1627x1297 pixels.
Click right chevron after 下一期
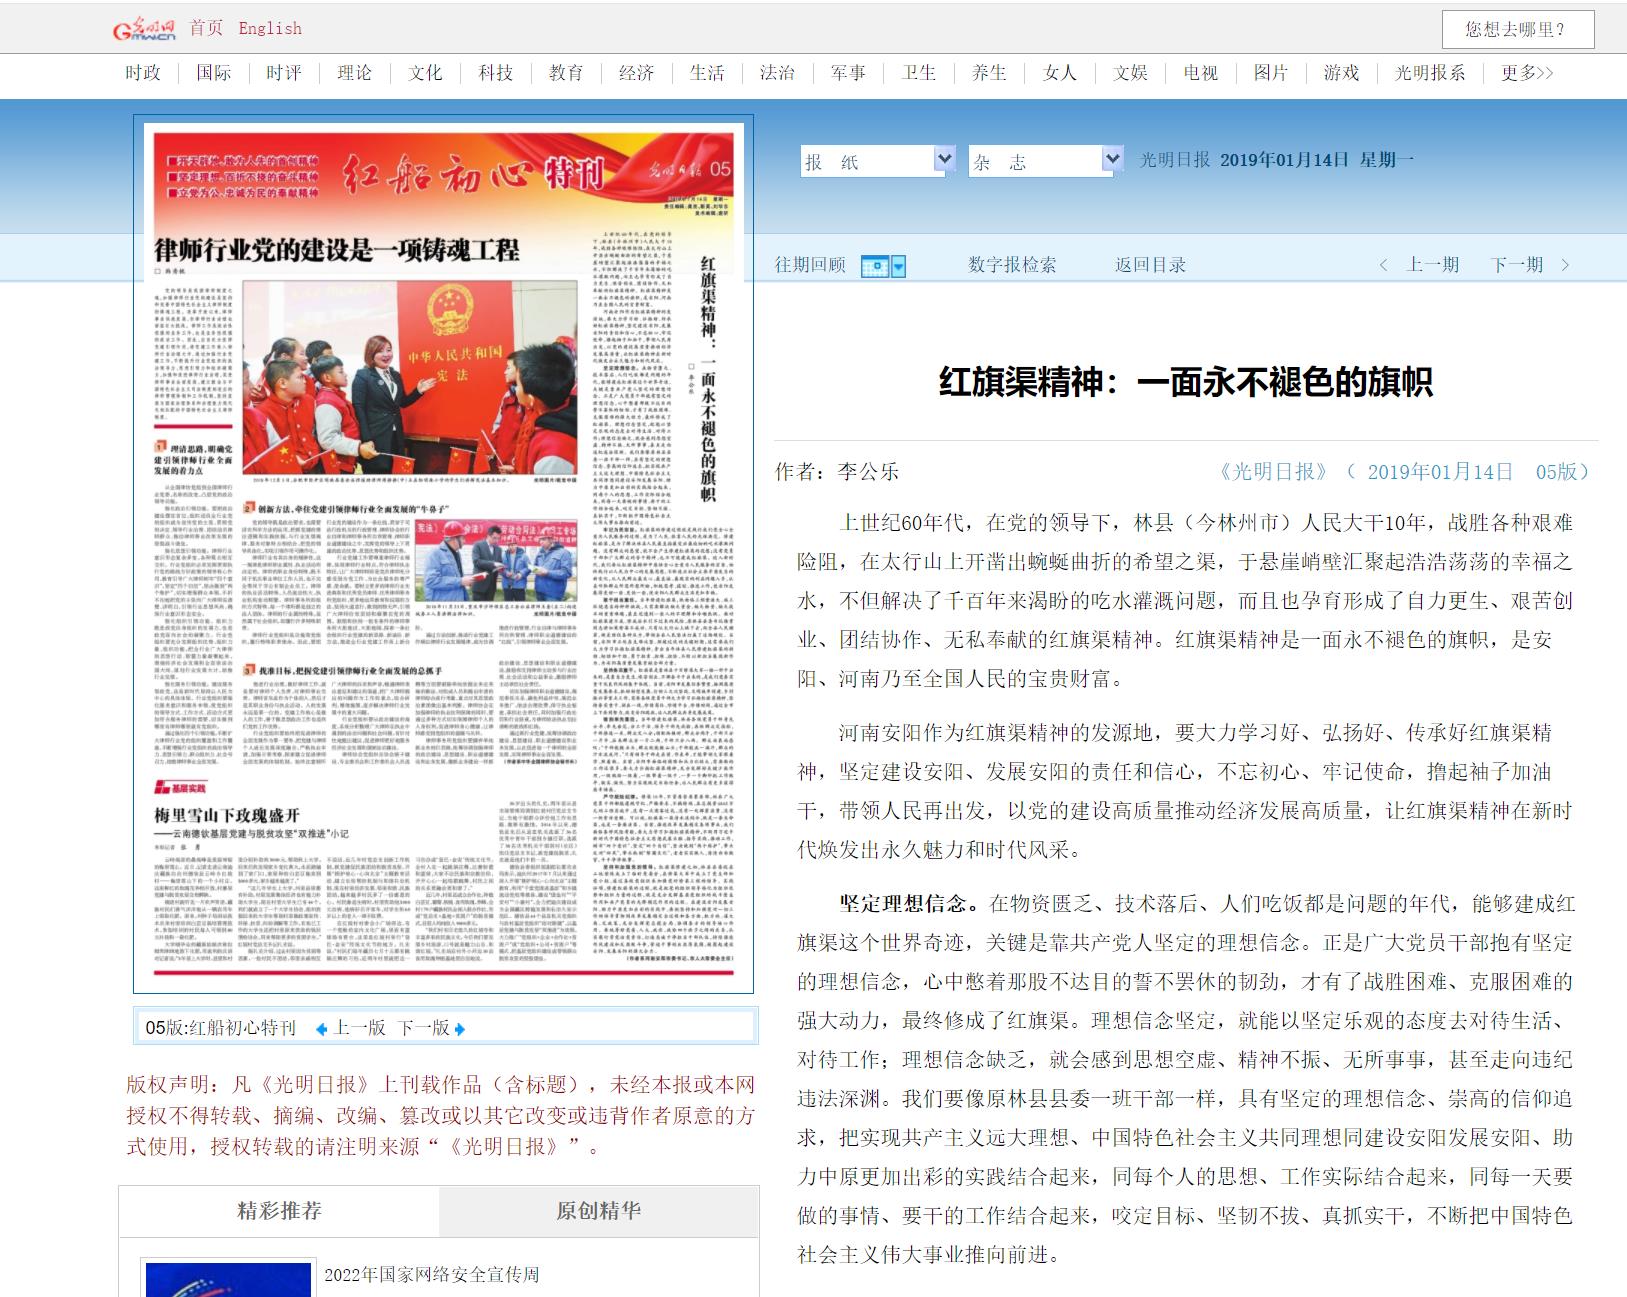point(1565,265)
